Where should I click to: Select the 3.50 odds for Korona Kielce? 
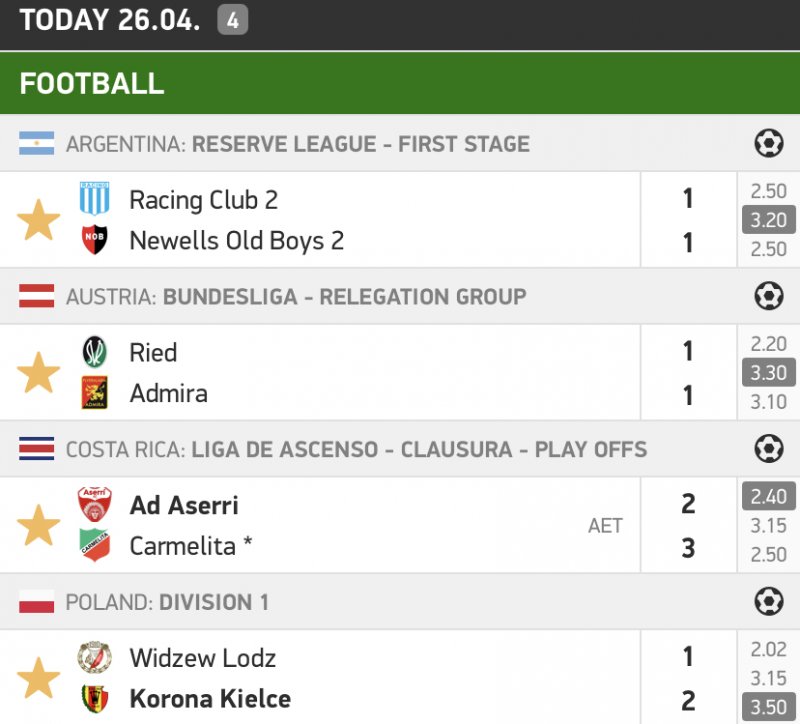click(768, 707)
